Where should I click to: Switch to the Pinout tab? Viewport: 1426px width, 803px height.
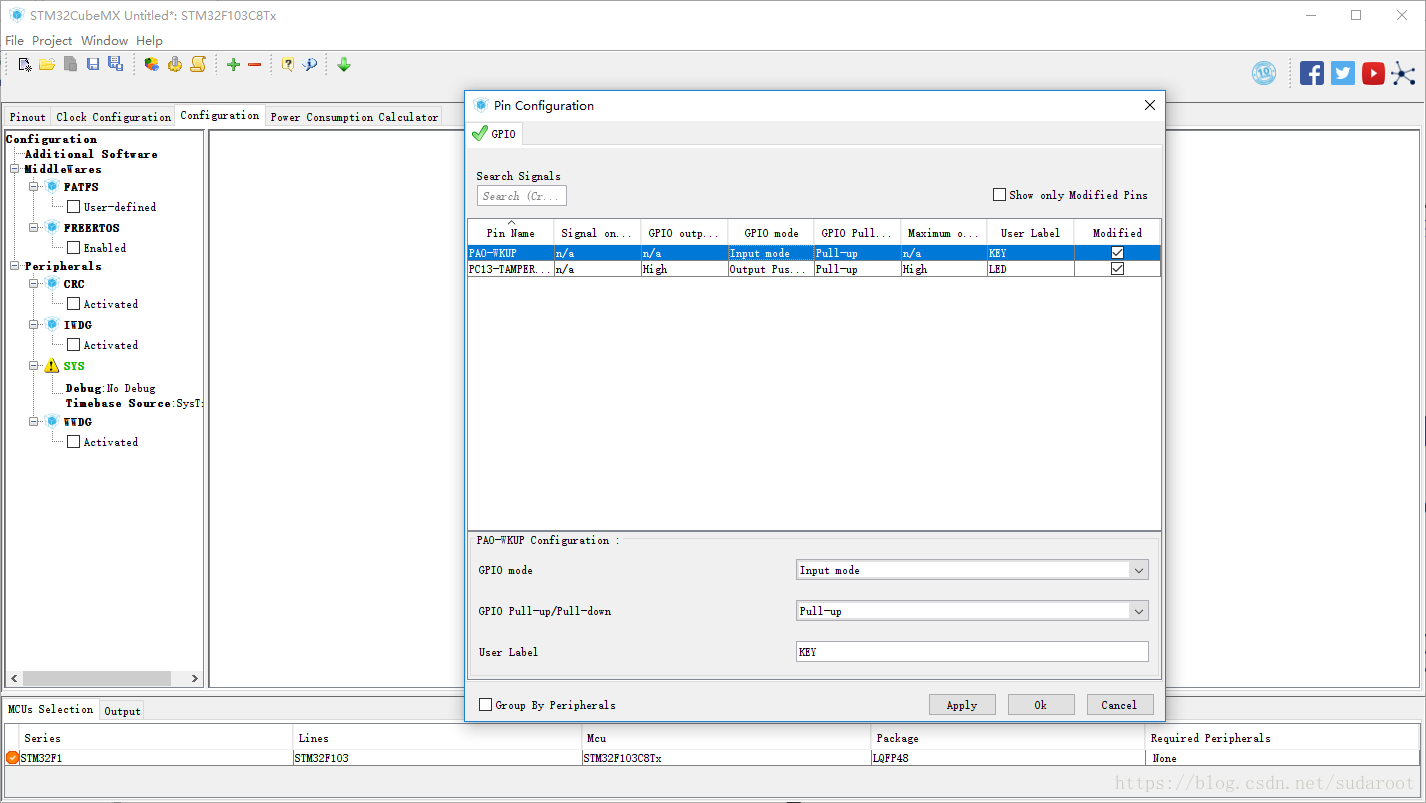pyautogui.click(x=28, y=117)
